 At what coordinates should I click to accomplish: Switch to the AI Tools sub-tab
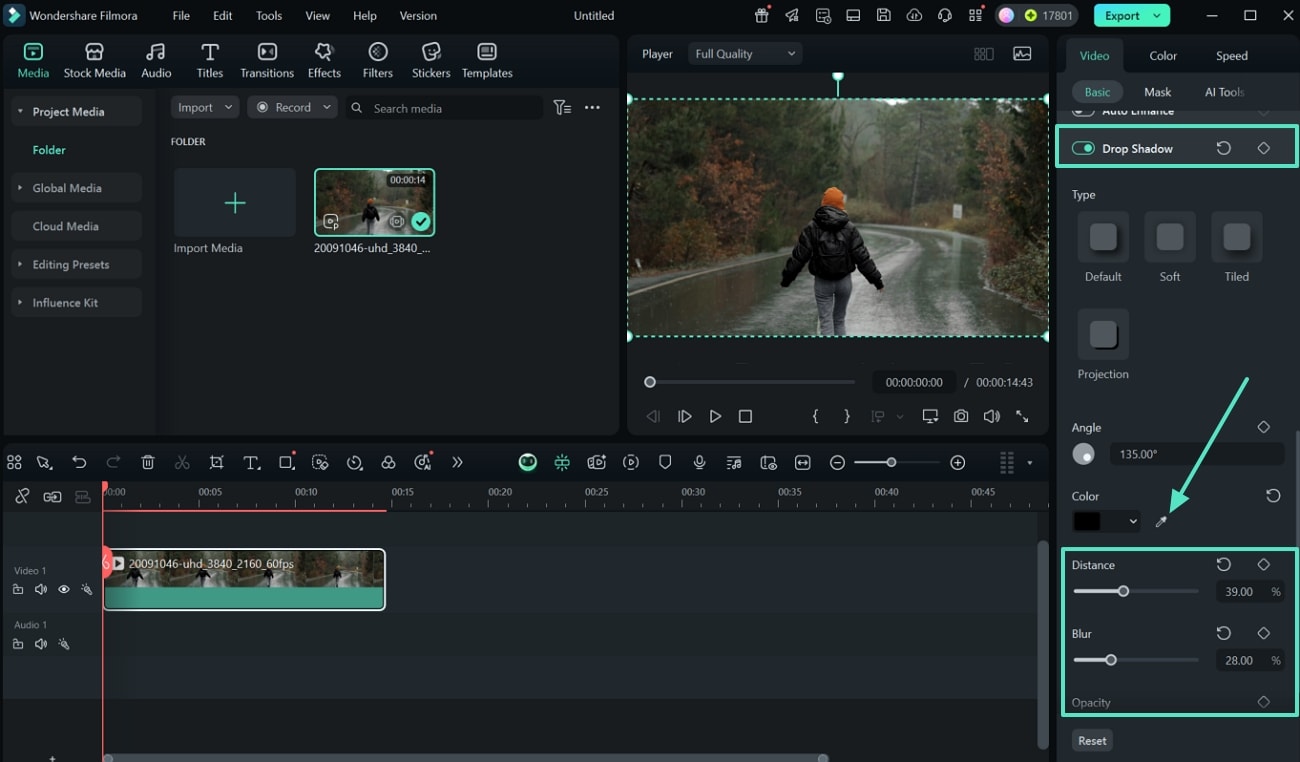(1224, 92)
